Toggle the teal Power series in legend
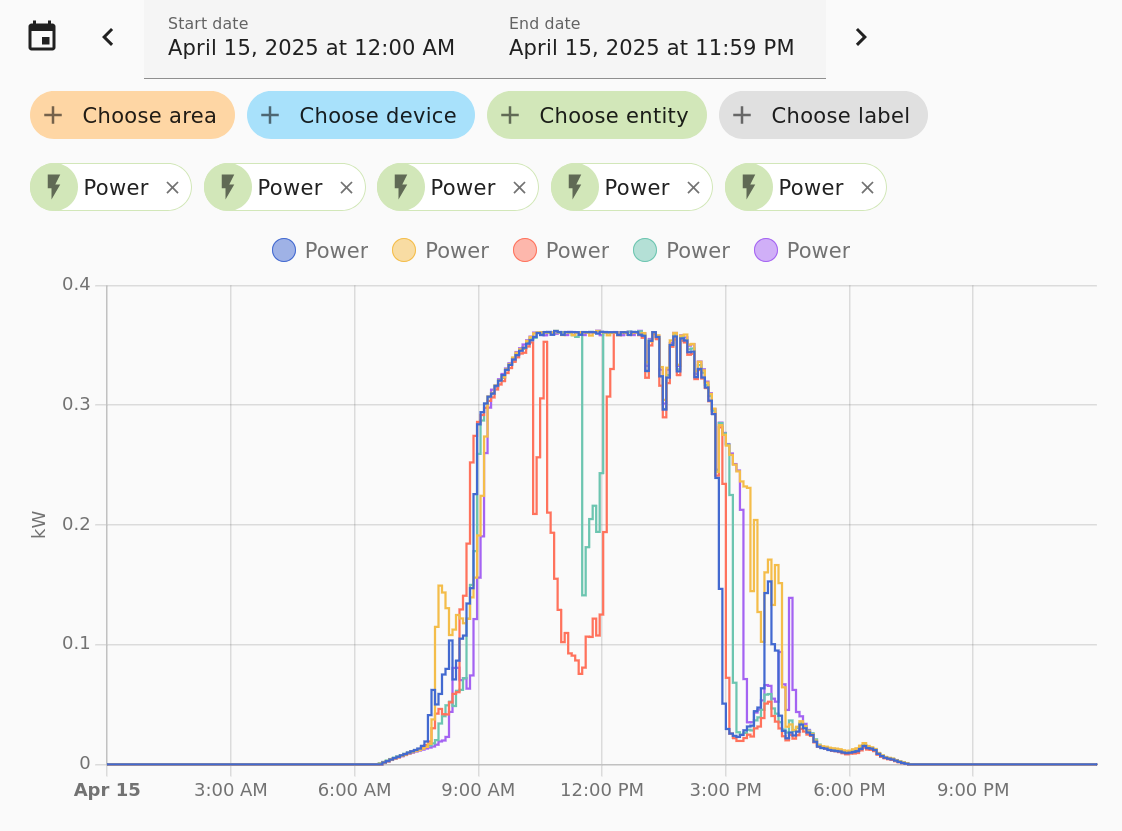 [681, 250]
